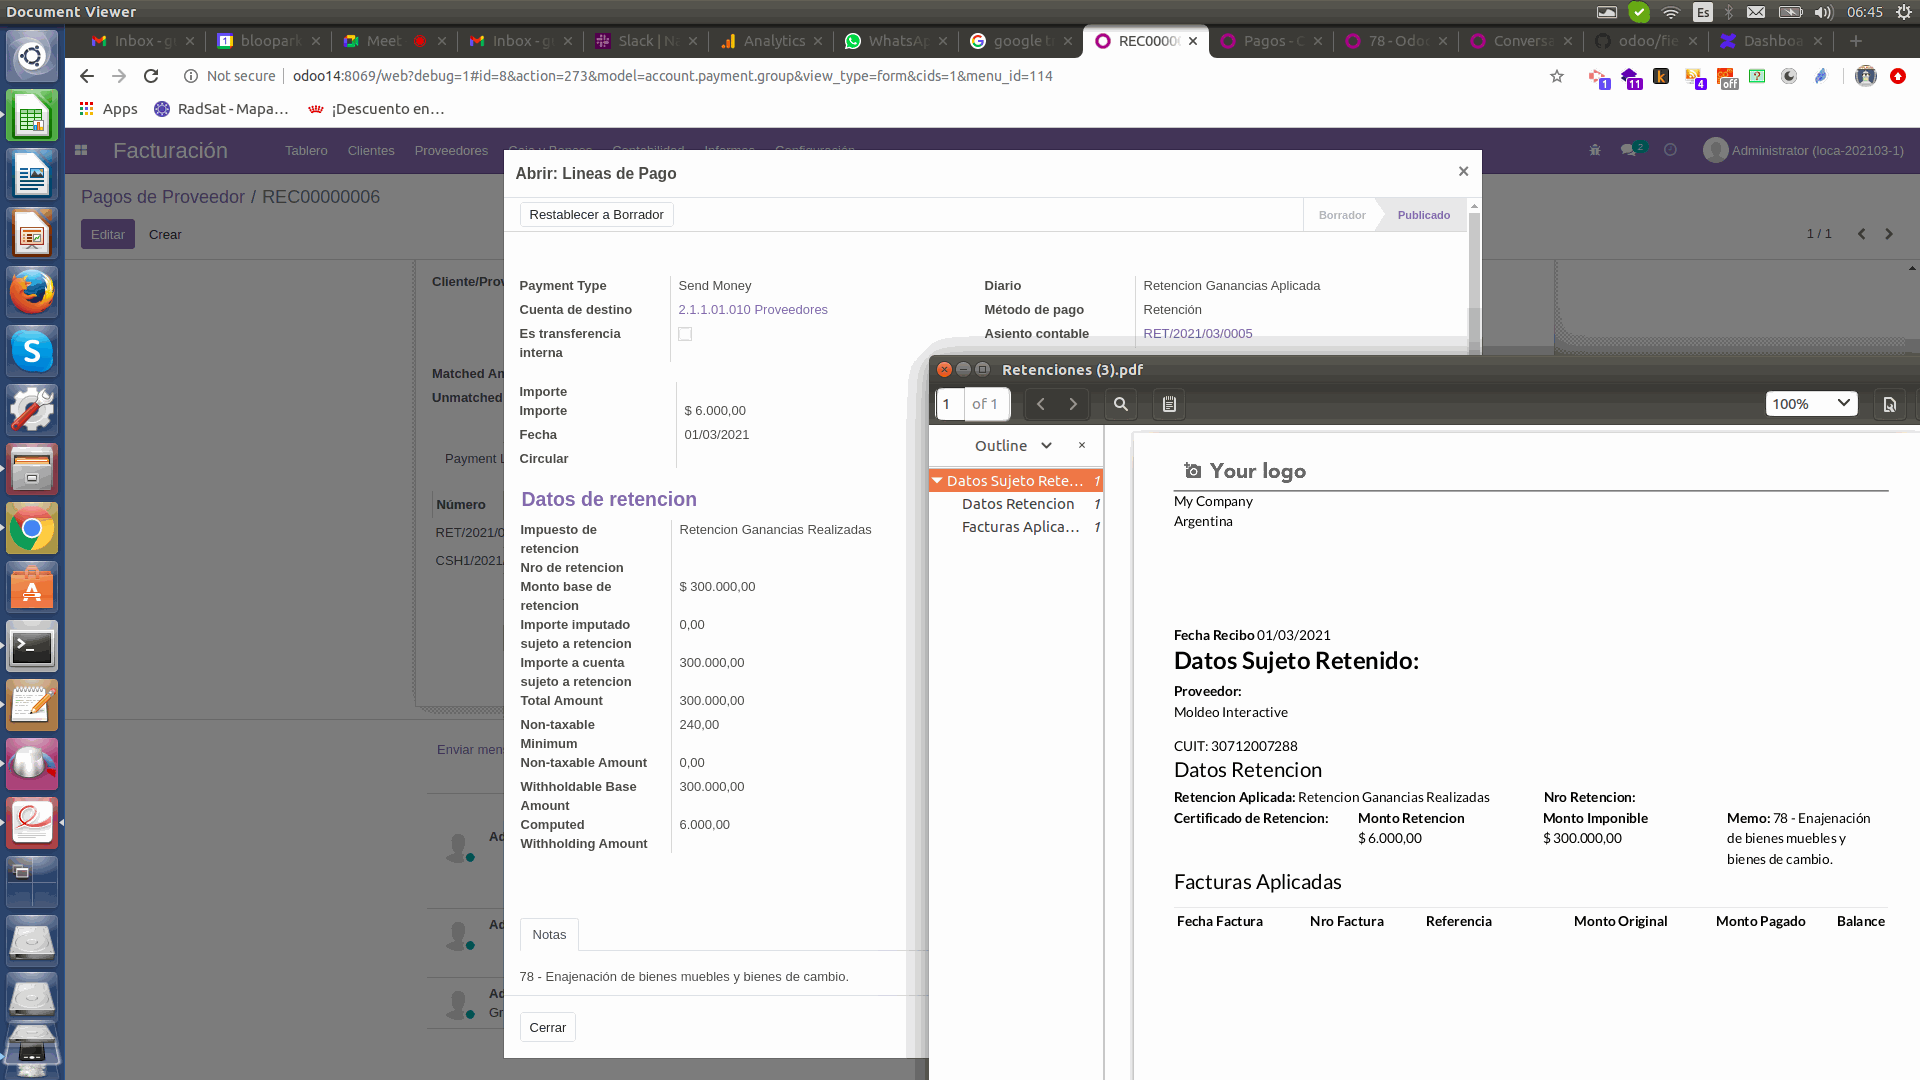Open the activities clock icon

pos(1670,150)
